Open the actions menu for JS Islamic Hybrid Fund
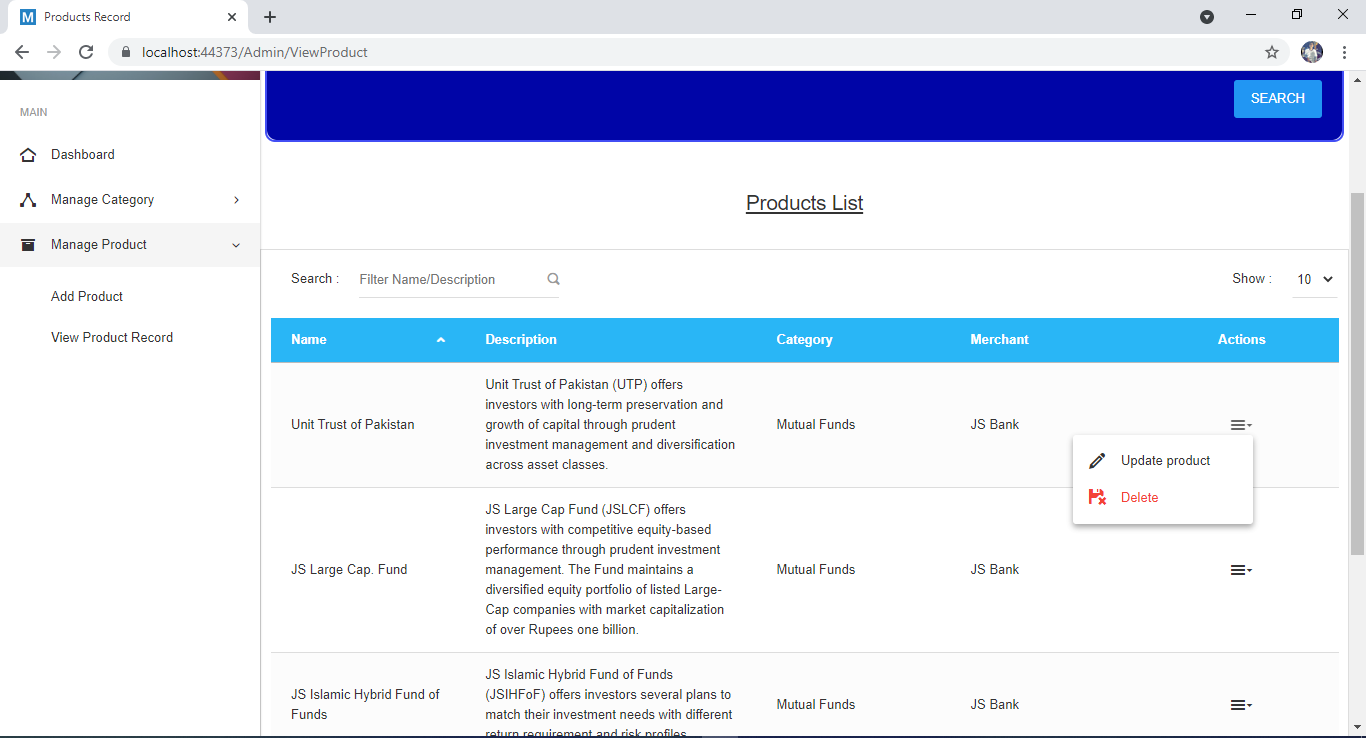The width and height of the screenshot is (1366, 738). tap(1241, 705)
